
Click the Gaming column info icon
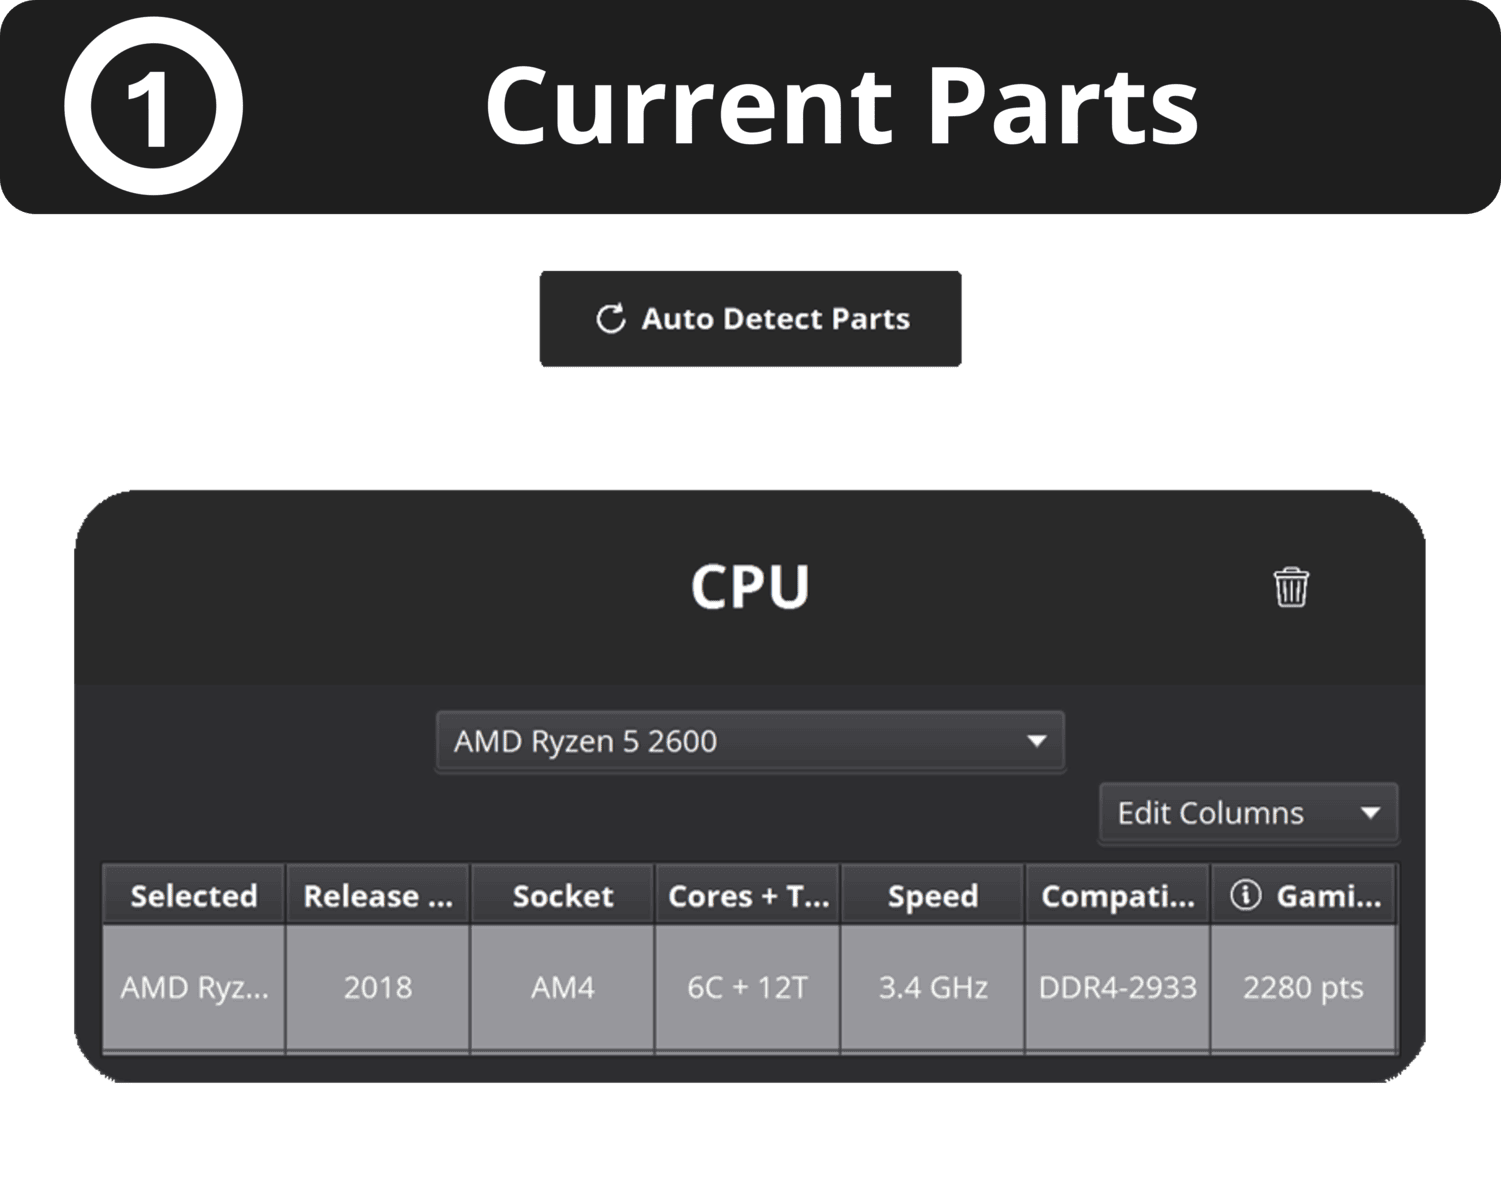click(x=1245, y=895)
